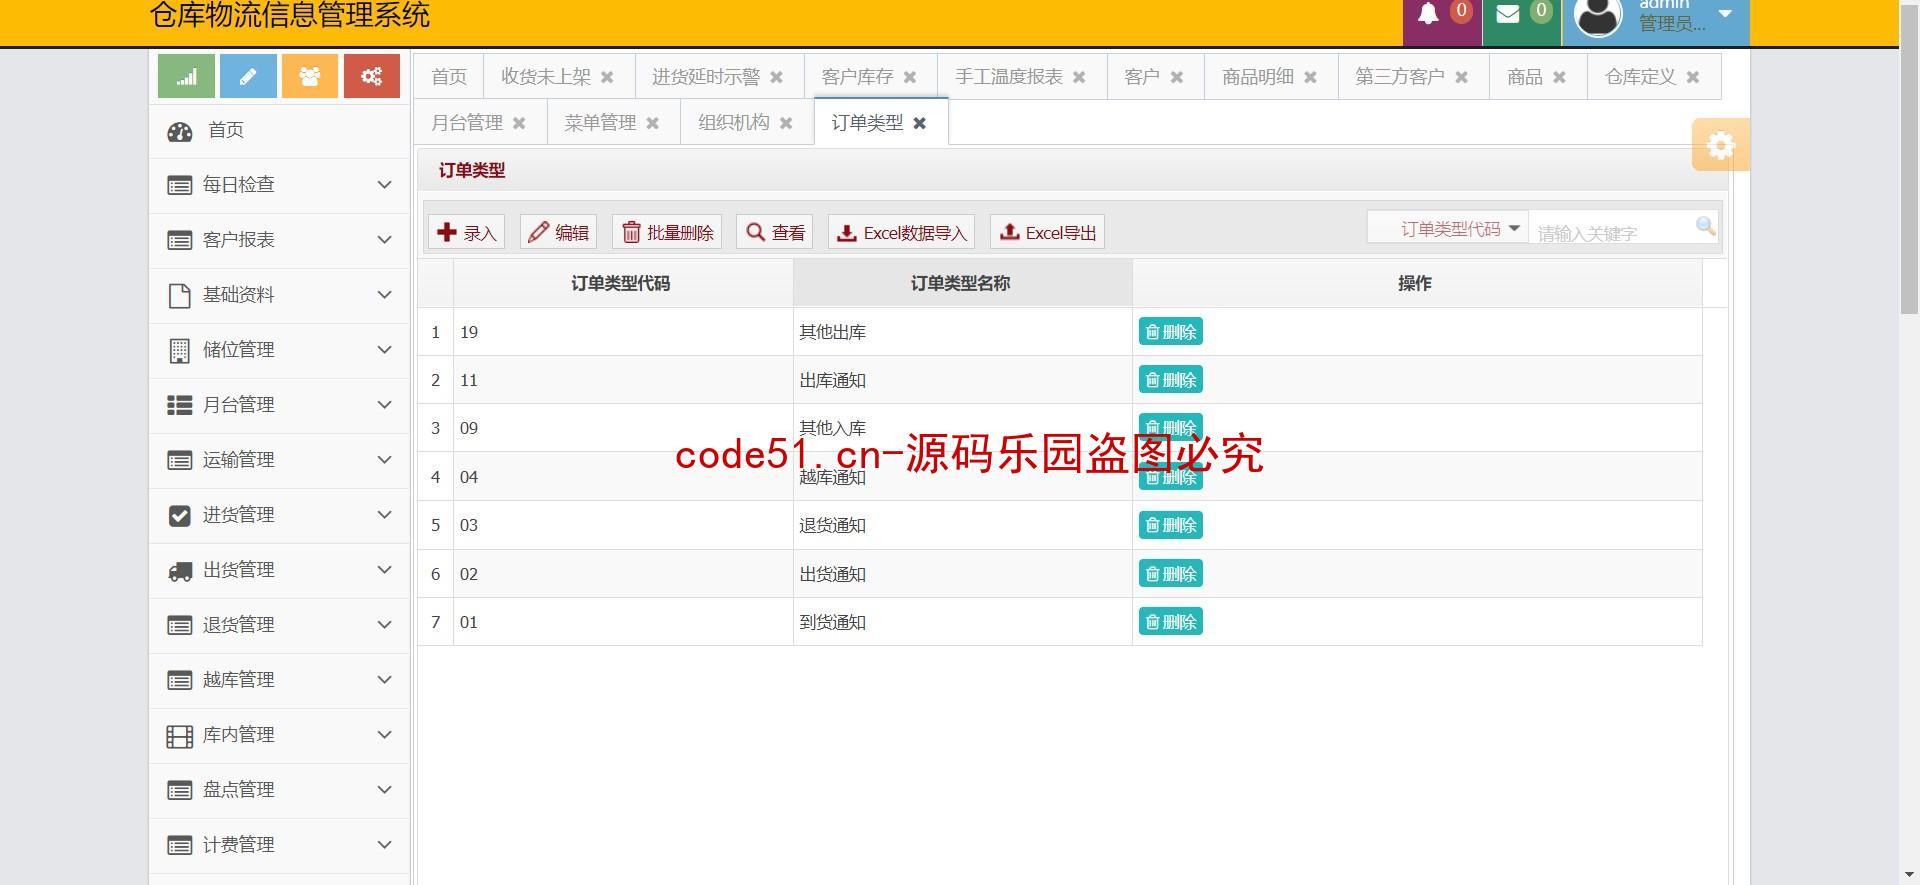1920x885 pixels.
Task: Expand the 计费管理 sidebar menu
Action: (x=278, y=845)
